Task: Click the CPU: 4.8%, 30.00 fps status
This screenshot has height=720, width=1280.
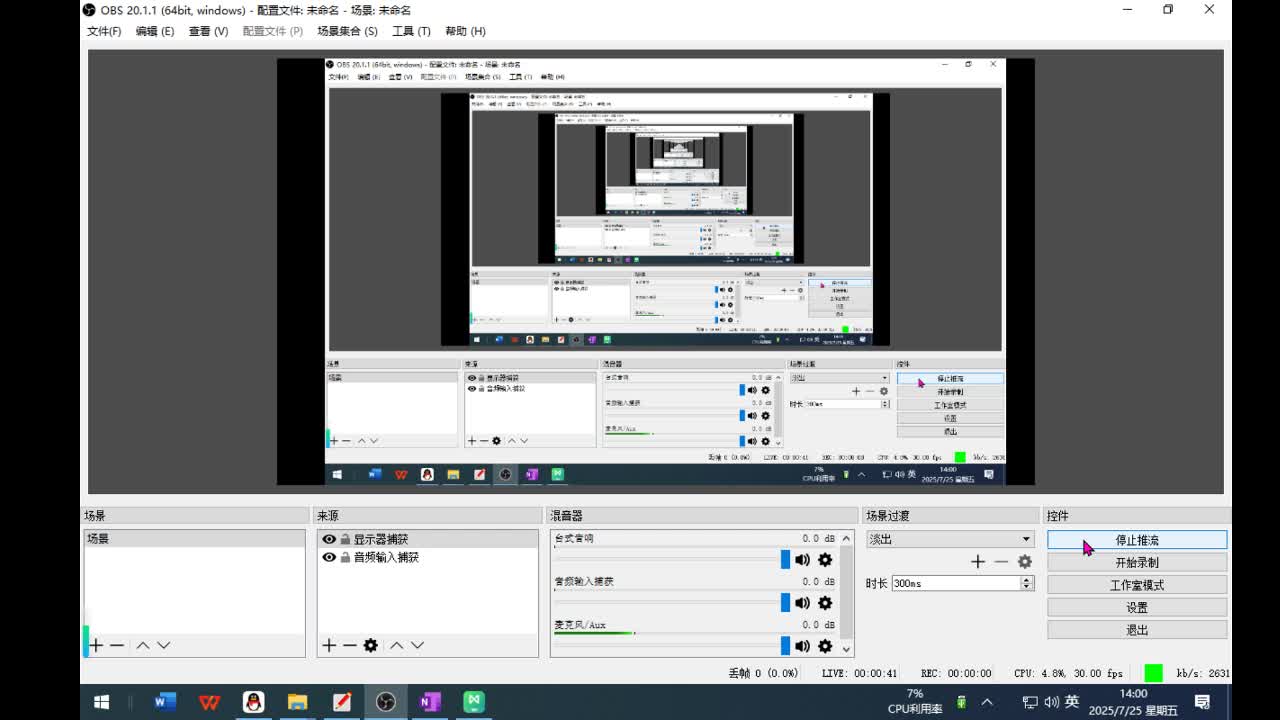Action: click(1068, 674)
